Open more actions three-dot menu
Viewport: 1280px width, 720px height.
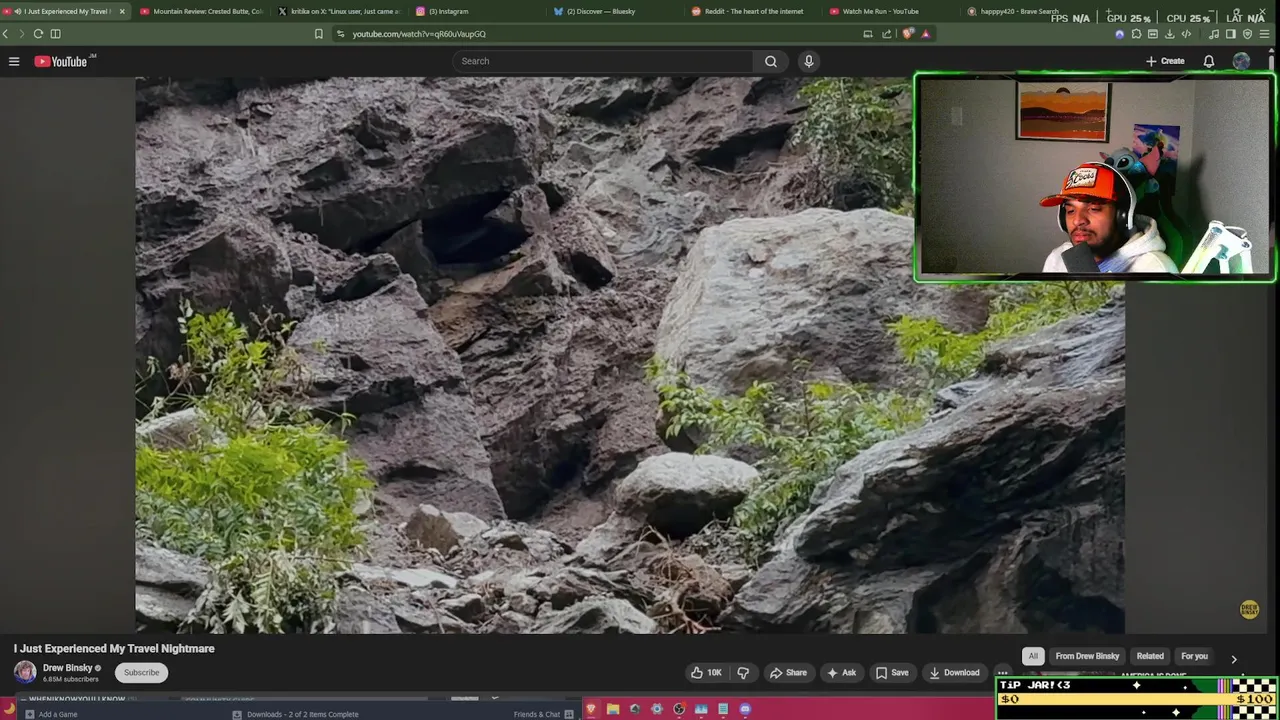pos(1002,673)
